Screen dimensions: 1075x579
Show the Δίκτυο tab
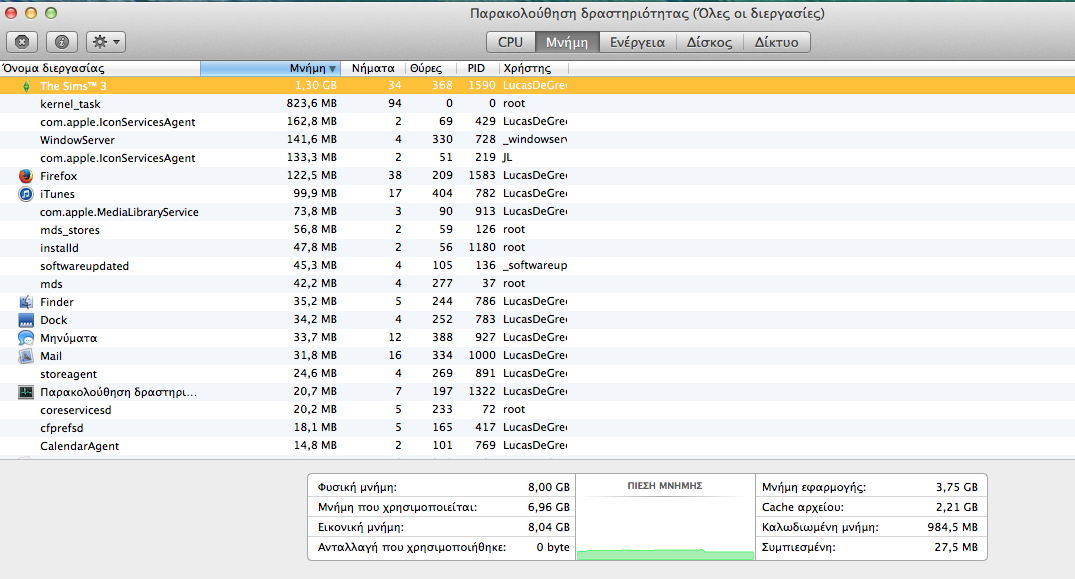click(777, 42)
